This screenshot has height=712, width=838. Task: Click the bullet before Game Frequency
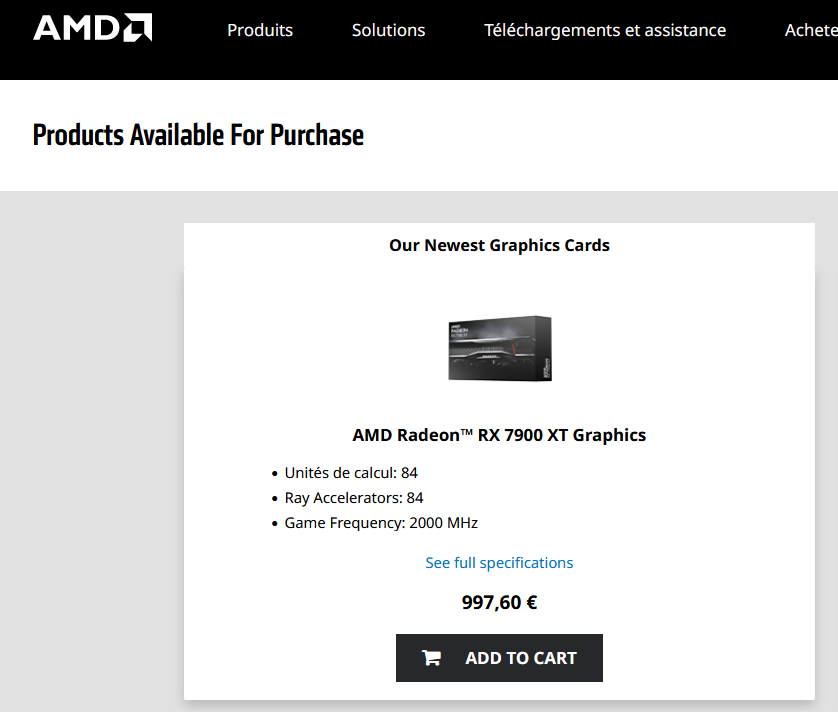[275, 524]
